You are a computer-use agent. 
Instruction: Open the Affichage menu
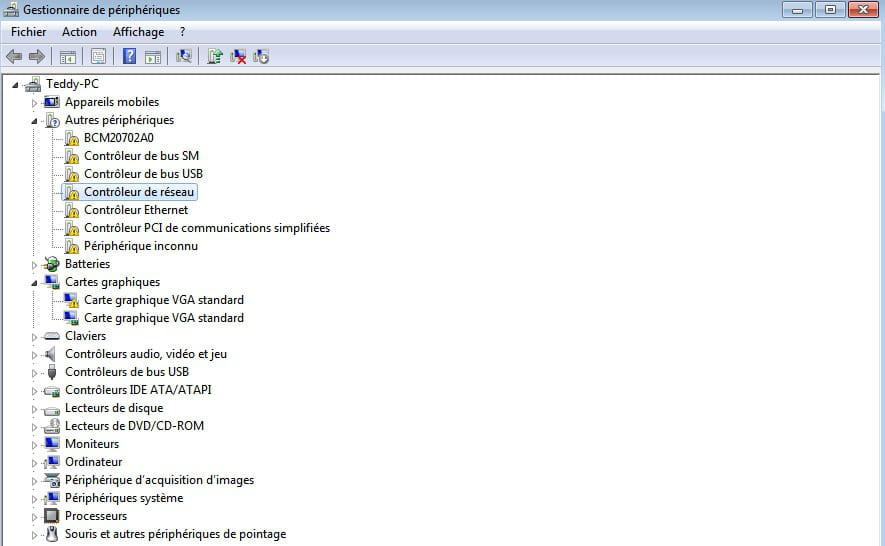pyautogui.click(x=138, y=32)
